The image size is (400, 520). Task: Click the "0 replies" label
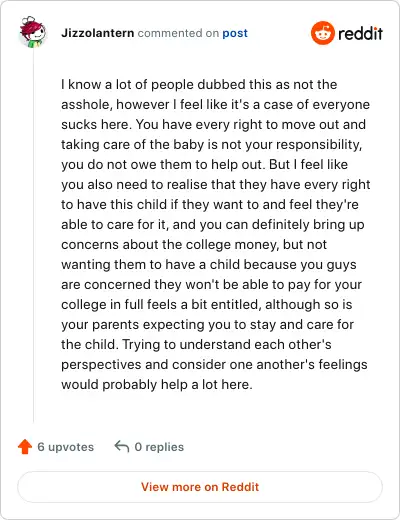coord(159,447)
